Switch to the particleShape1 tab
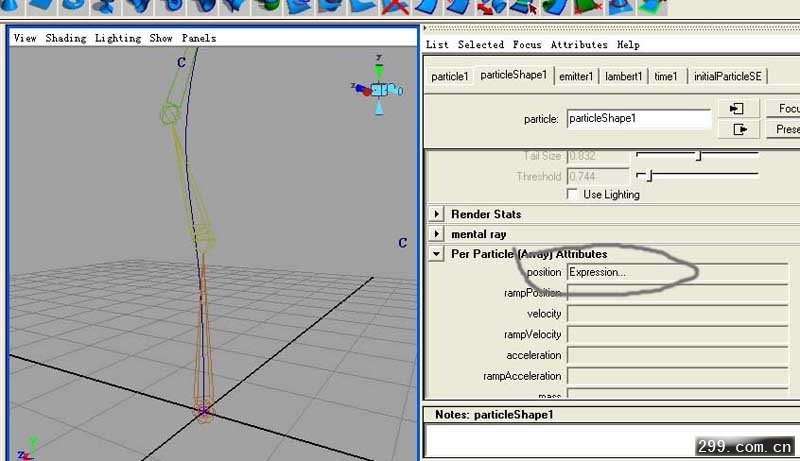 click(x=513, y=75)
